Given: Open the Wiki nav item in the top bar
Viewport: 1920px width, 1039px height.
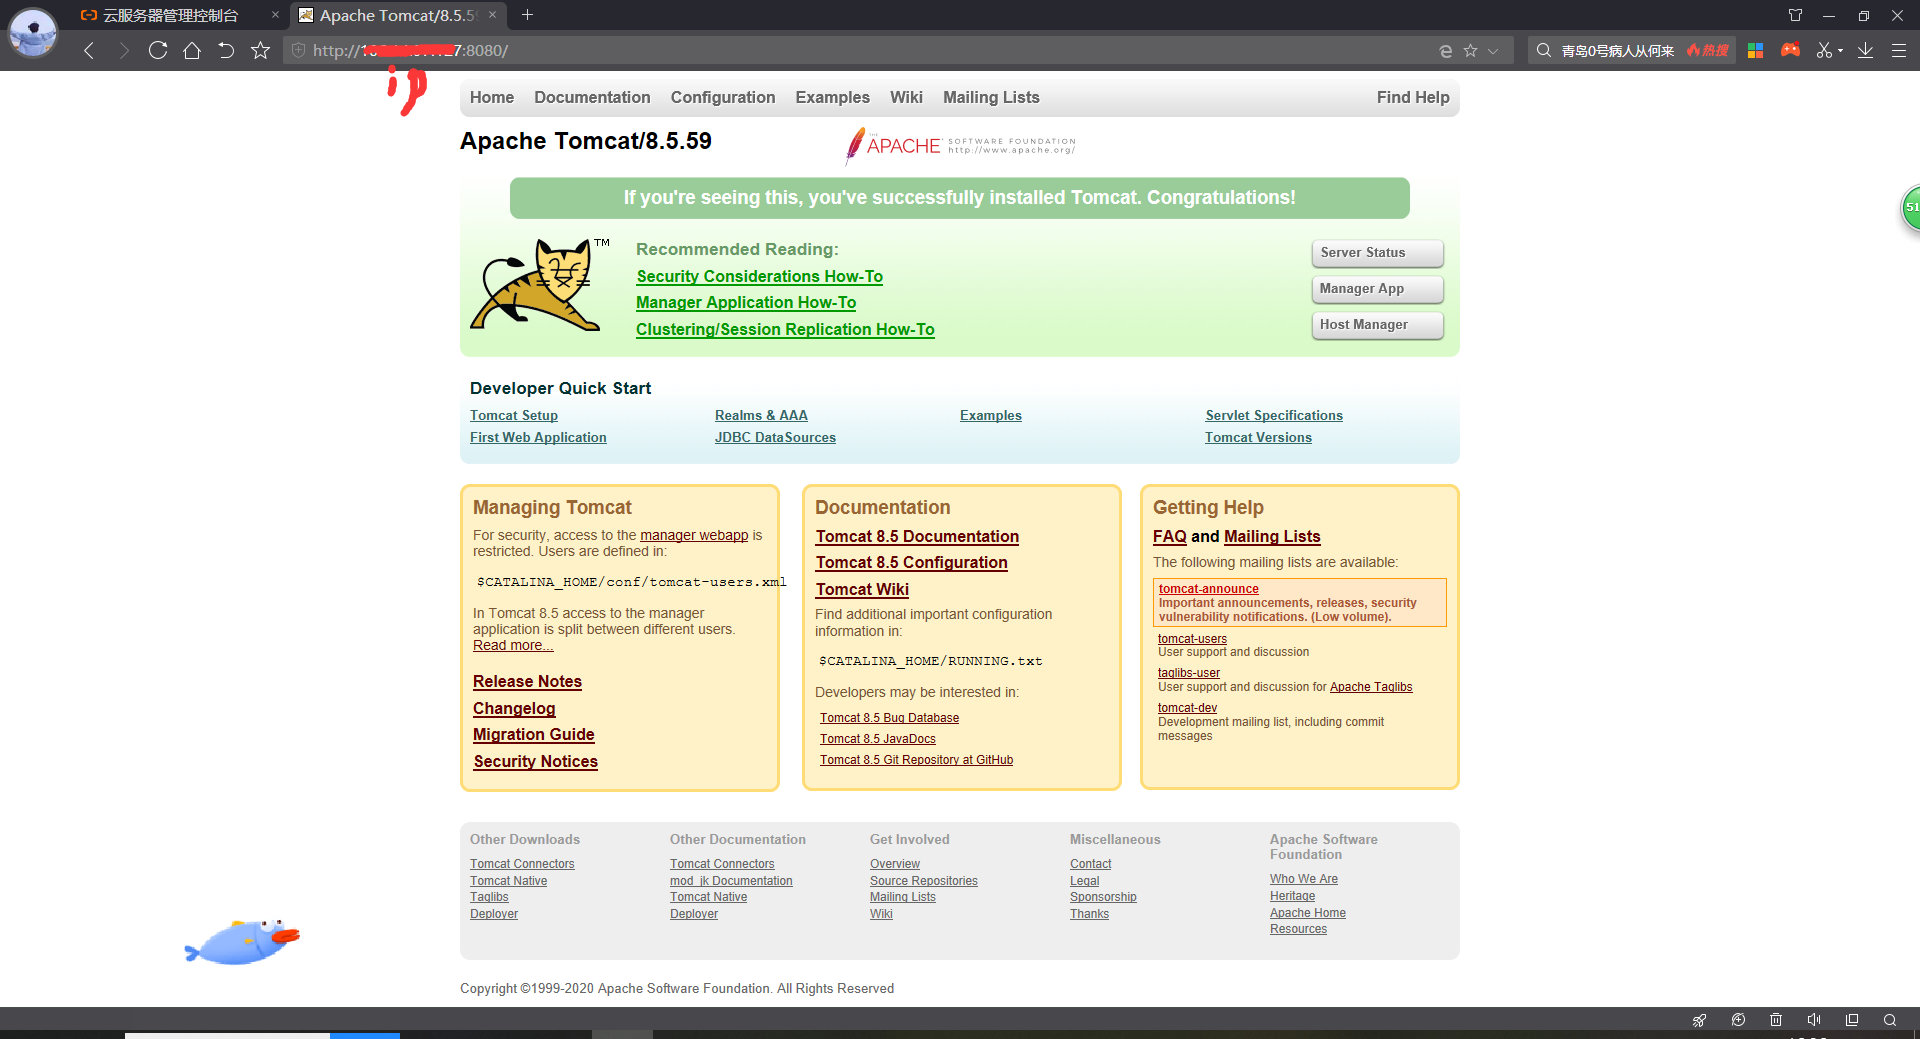Looking at the screenshot, I should (906, 97).
